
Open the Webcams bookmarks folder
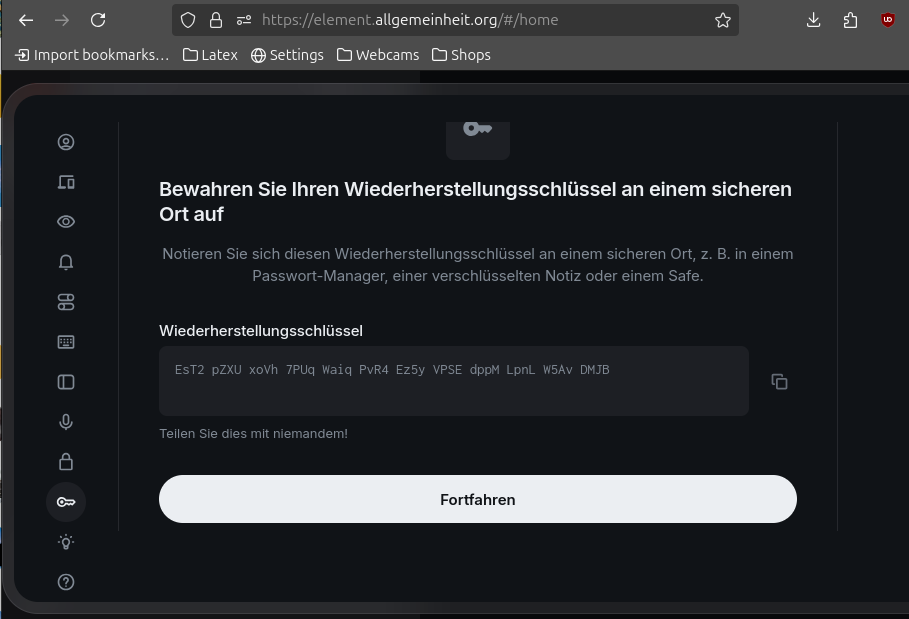[x=378, y=55]
